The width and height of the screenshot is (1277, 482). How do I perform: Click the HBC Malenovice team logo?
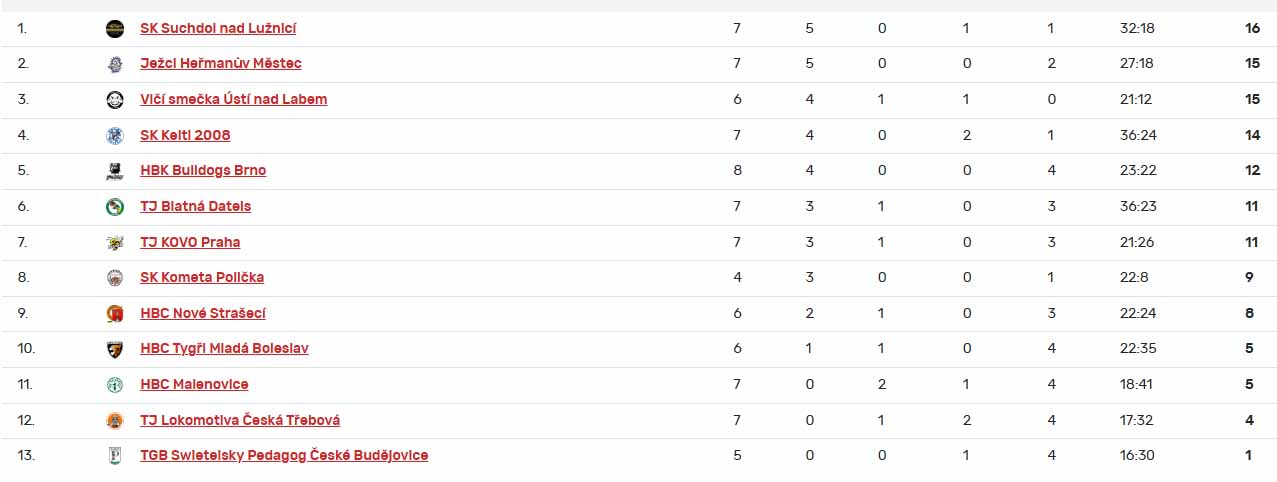pyautogui.click(x=115, y=385)
